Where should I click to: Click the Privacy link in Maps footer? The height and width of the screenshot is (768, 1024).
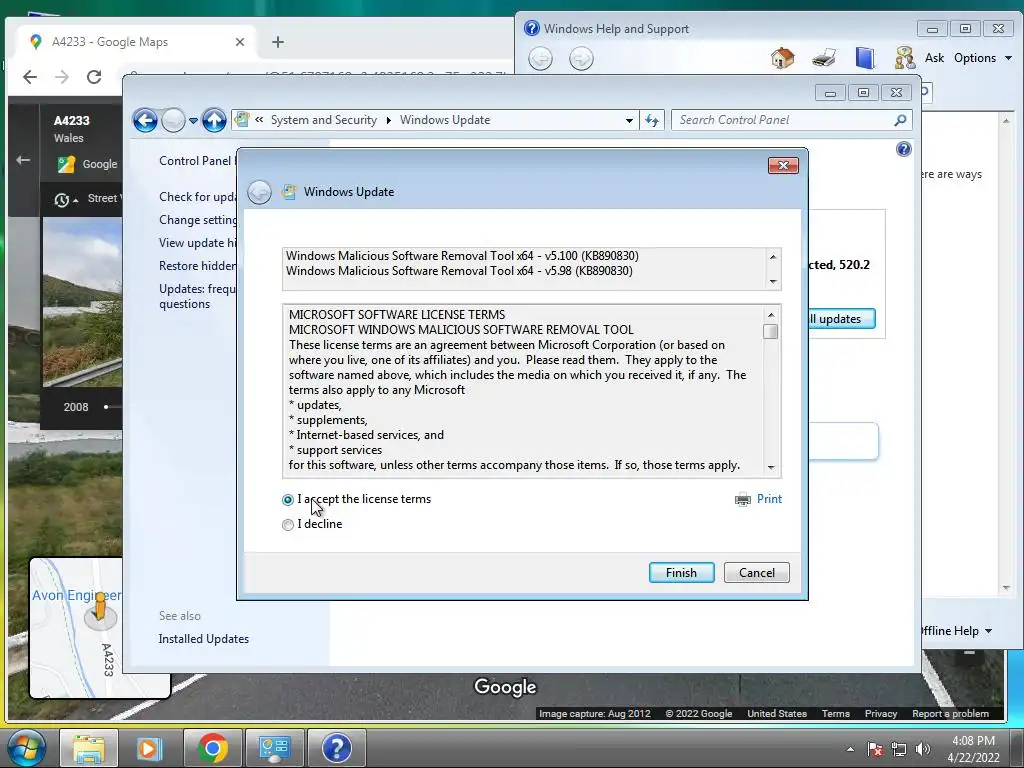[880, 713]
